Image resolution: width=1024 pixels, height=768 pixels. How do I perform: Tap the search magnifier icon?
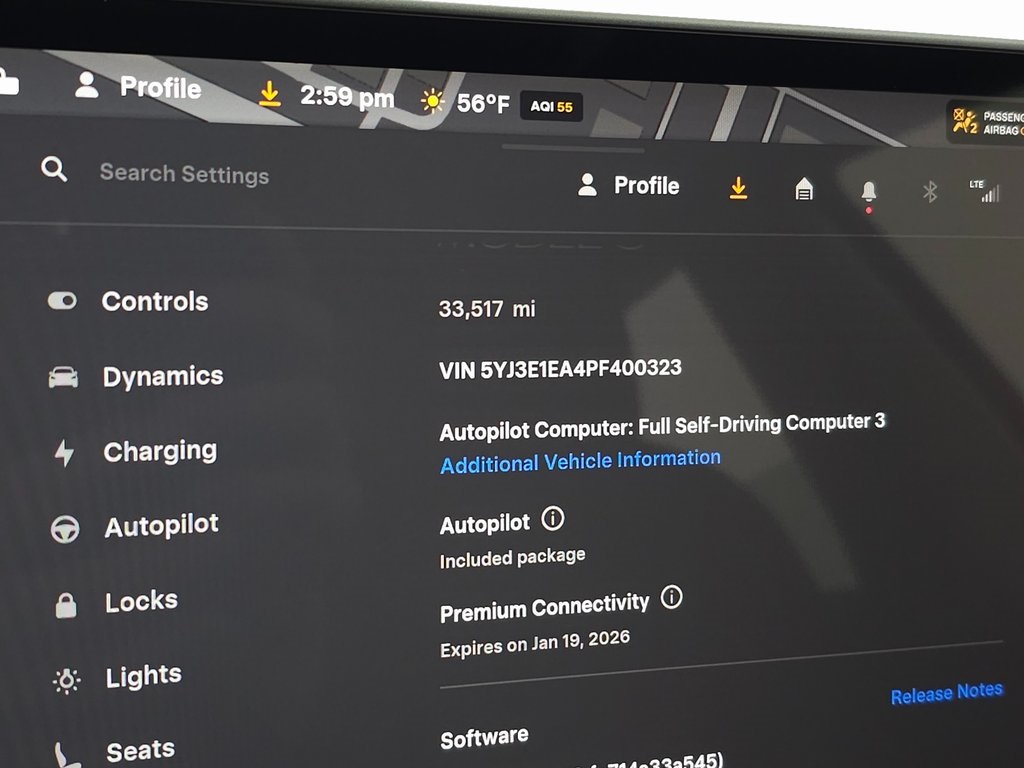coord(54,170)
